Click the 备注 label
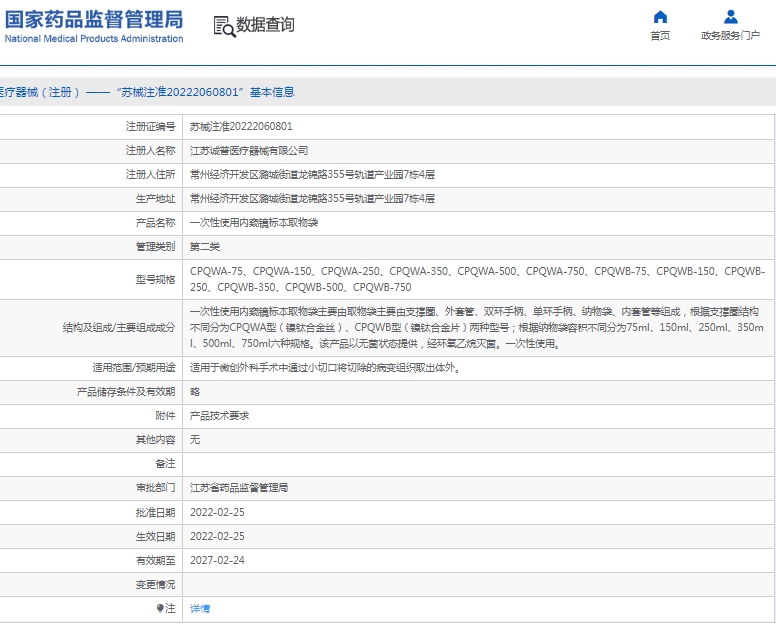The width and height of the screenshot is (776, 630). point(165,464)
